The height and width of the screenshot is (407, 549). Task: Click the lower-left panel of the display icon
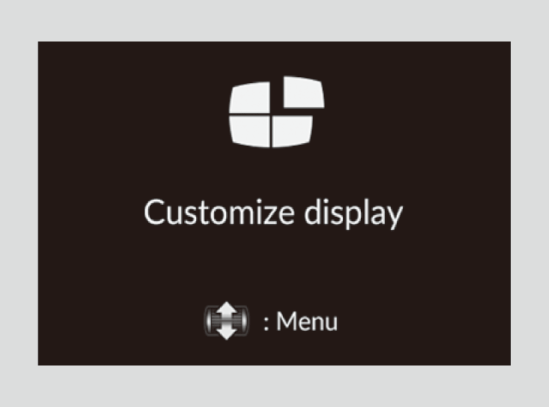[250, 132]
